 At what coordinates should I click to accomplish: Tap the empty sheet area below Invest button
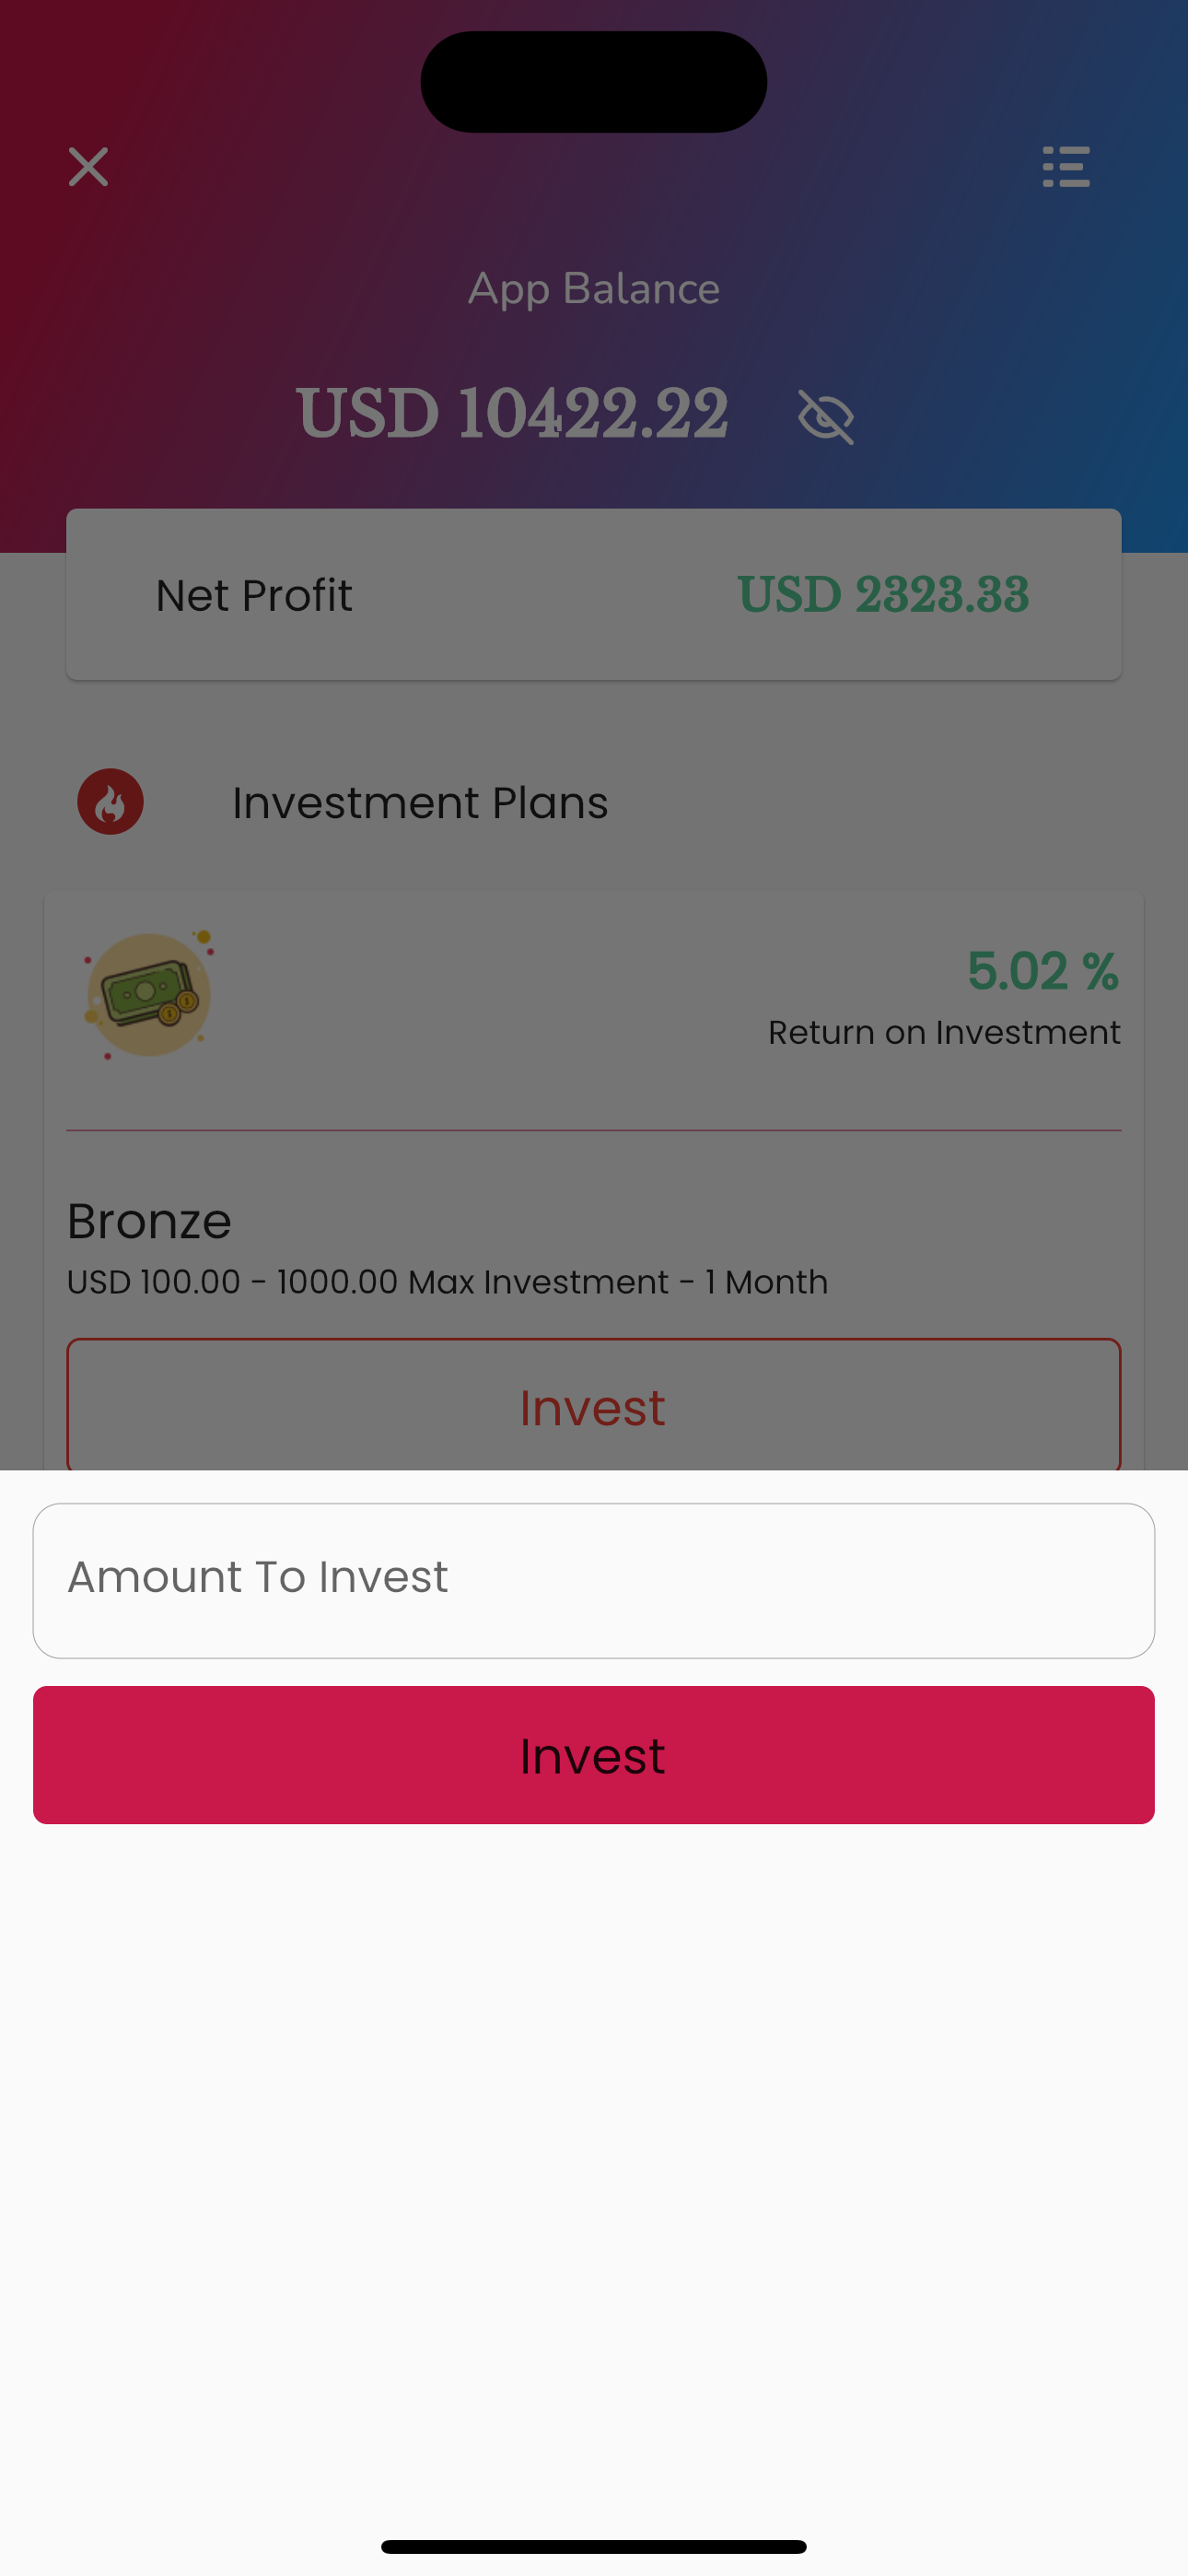tap(594, 2150)
